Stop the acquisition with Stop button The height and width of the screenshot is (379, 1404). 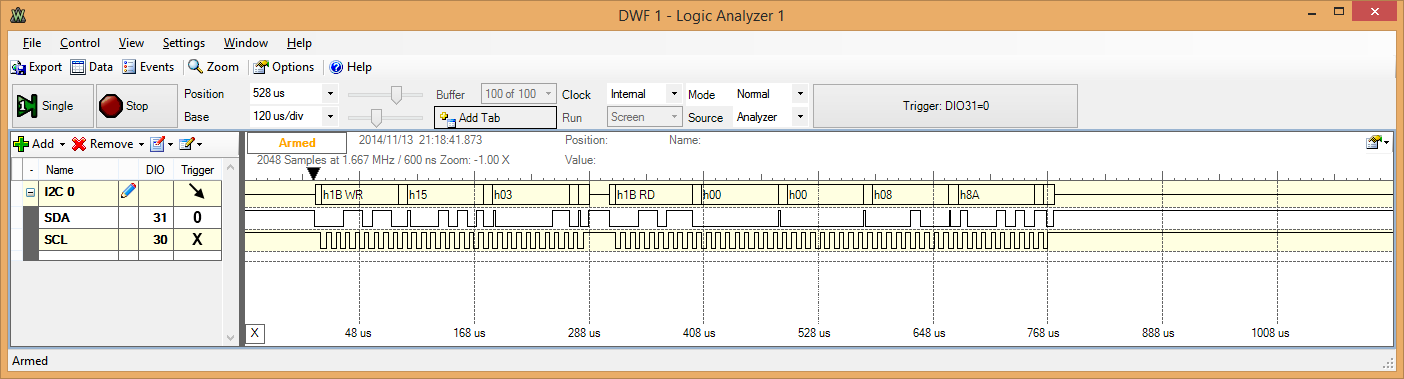[x=136, y=105]
